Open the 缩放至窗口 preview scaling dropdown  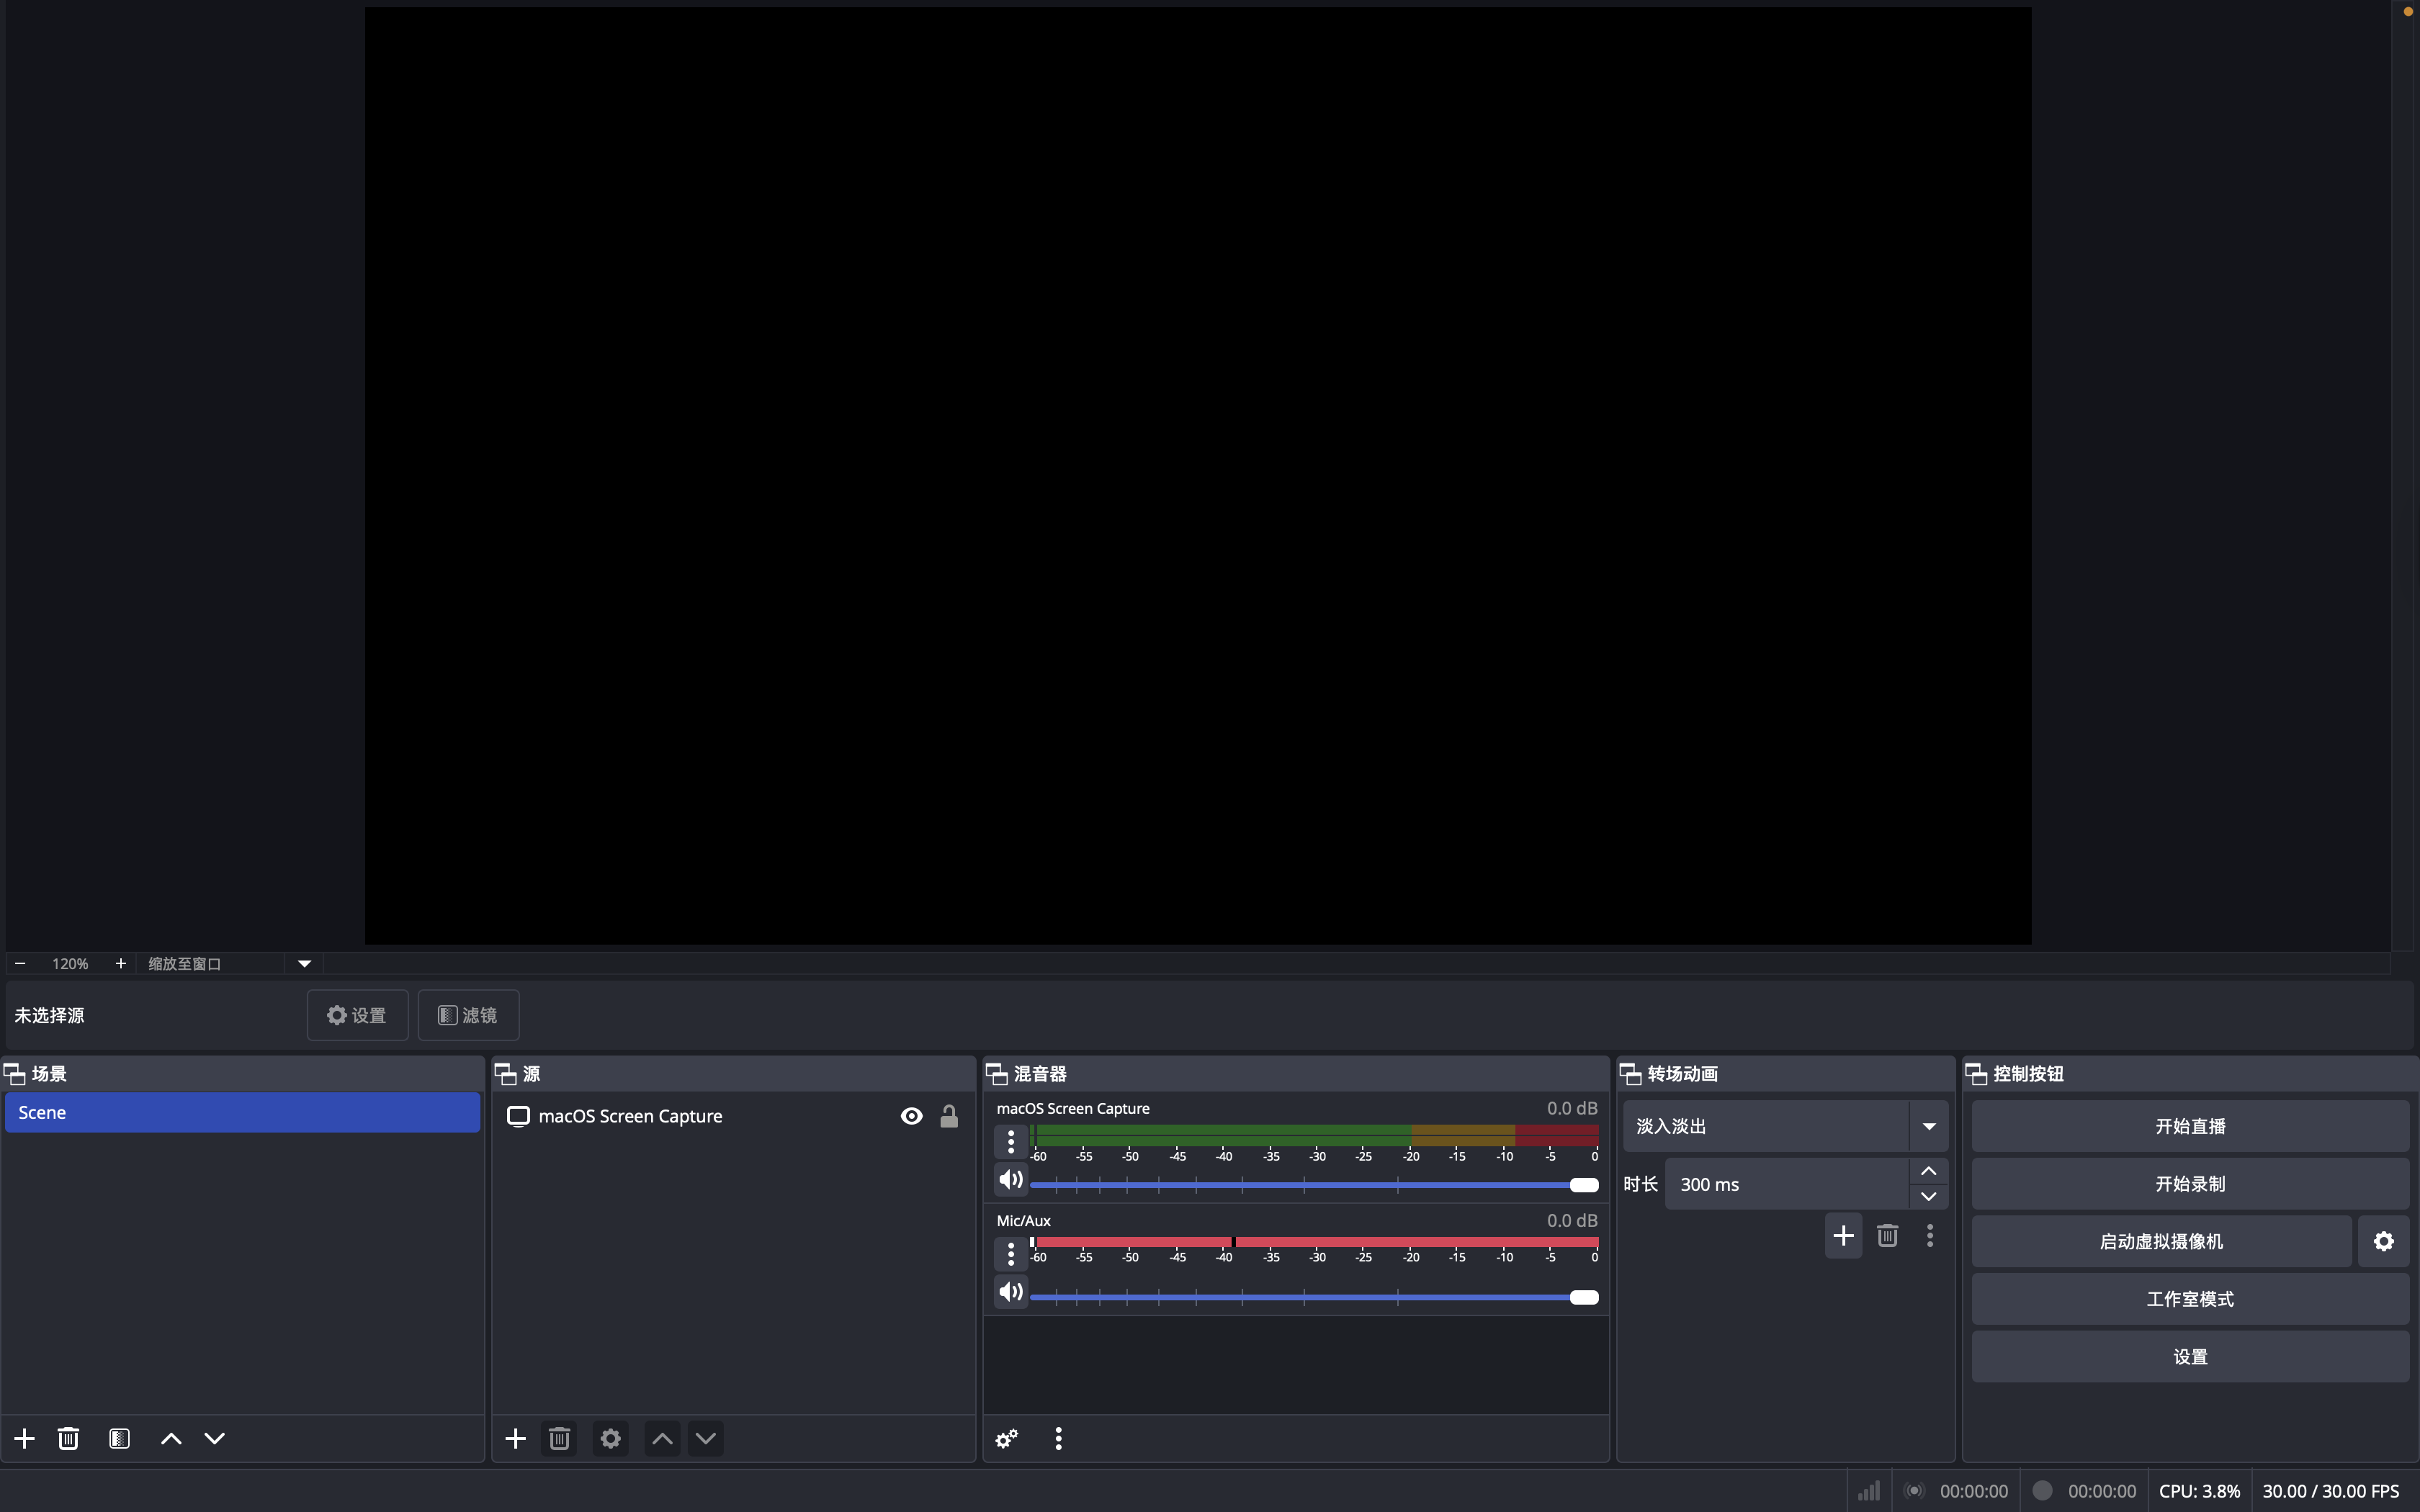[x=304, y=963]
